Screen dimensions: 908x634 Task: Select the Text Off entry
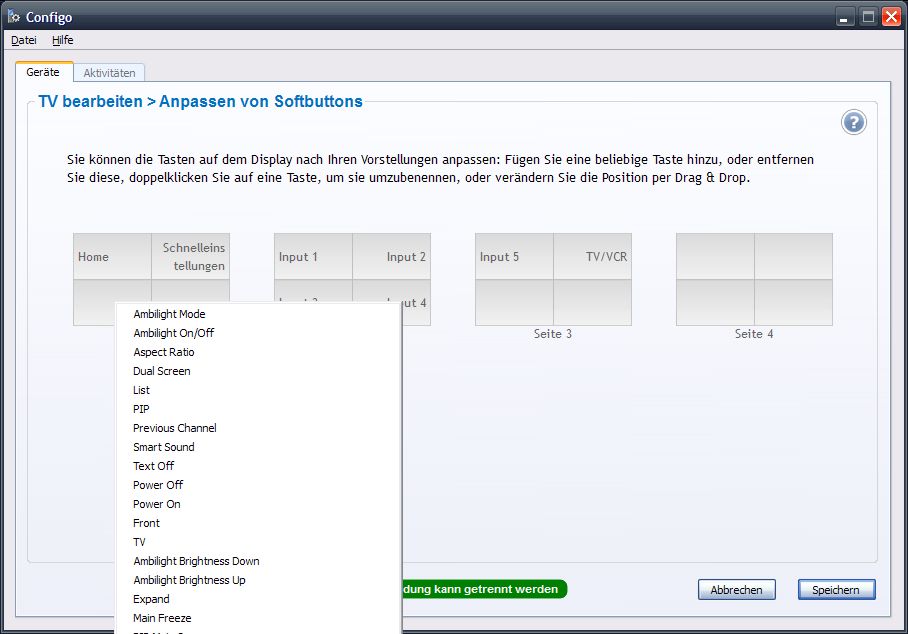coord(153,466)
